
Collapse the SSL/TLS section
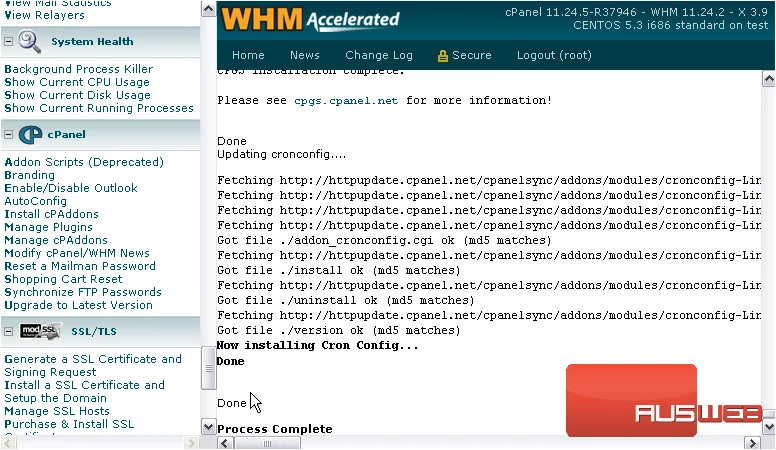click(8, 332)
